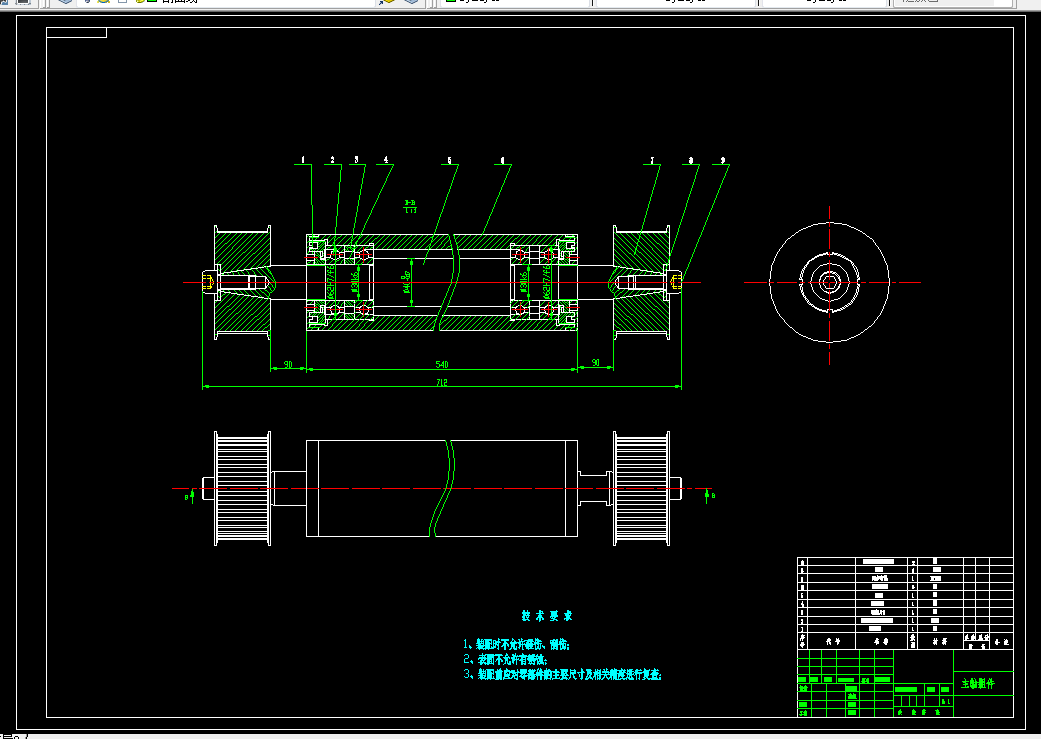
Task: Select the 540 length dimension text
Action: coord(441,365)
